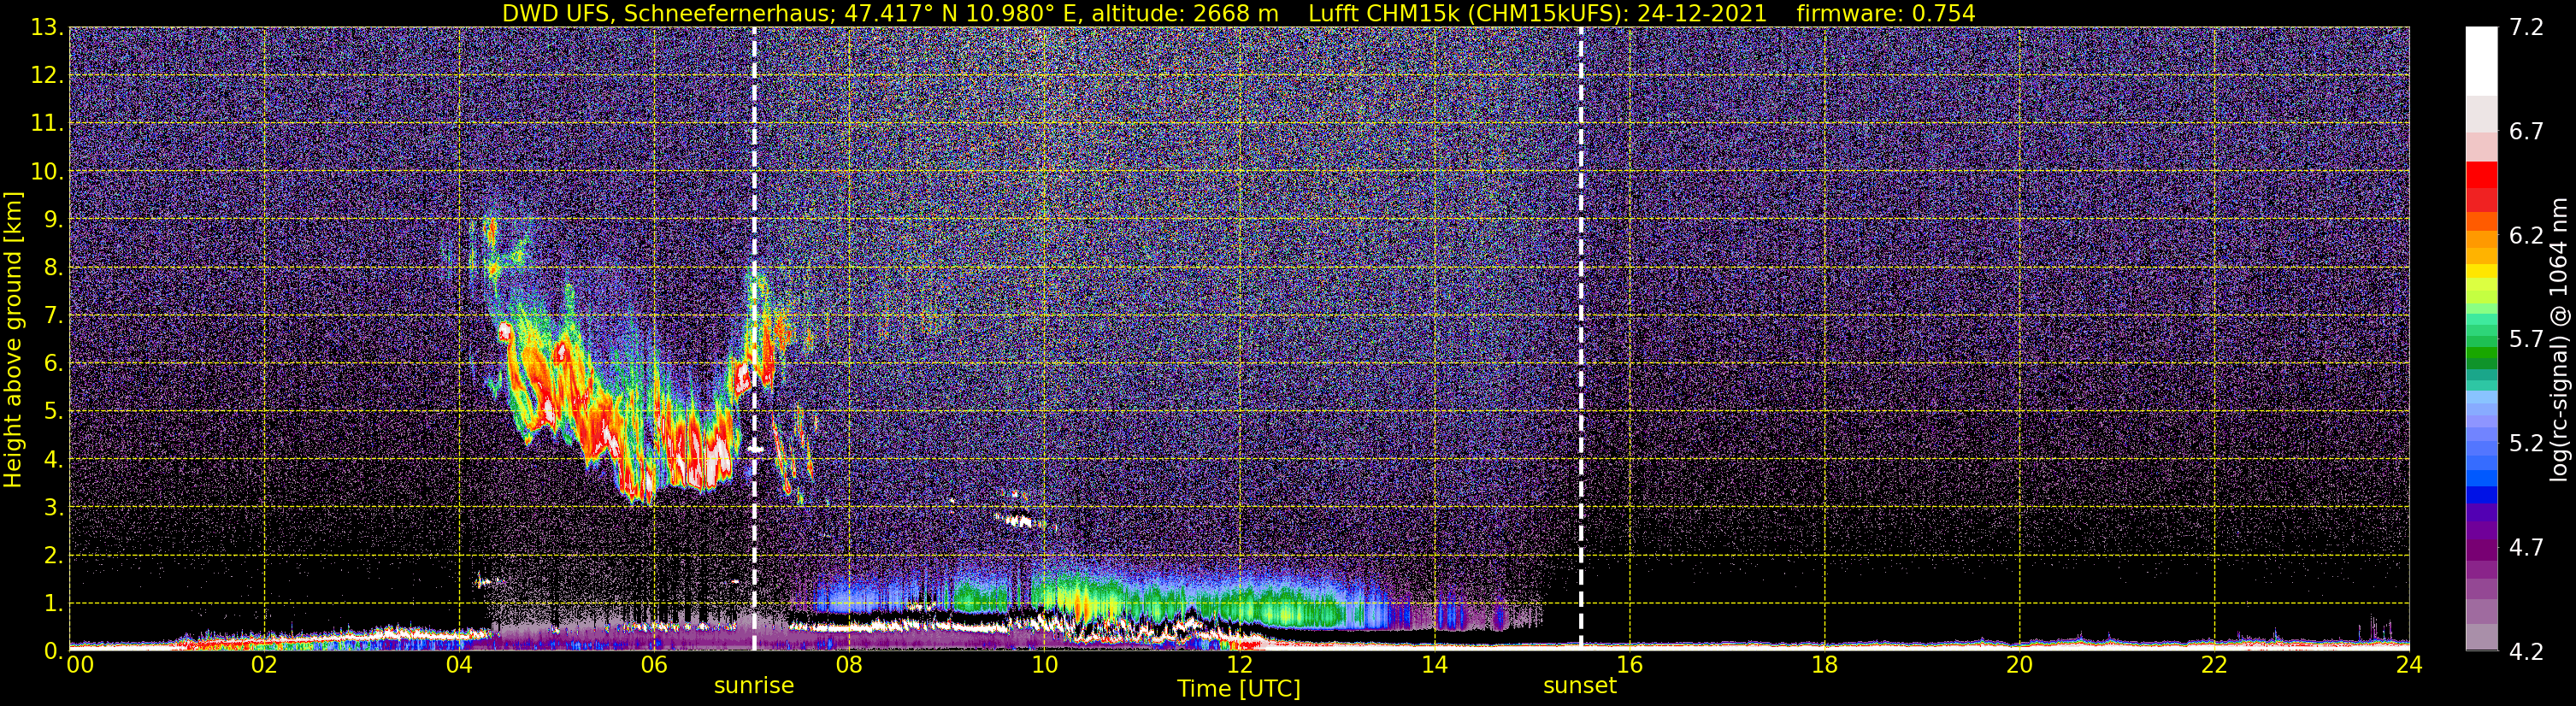Click the 'sunset' label below the axis
Viewport: 2576px width, 706px height.
click(x=1580, y=686)
